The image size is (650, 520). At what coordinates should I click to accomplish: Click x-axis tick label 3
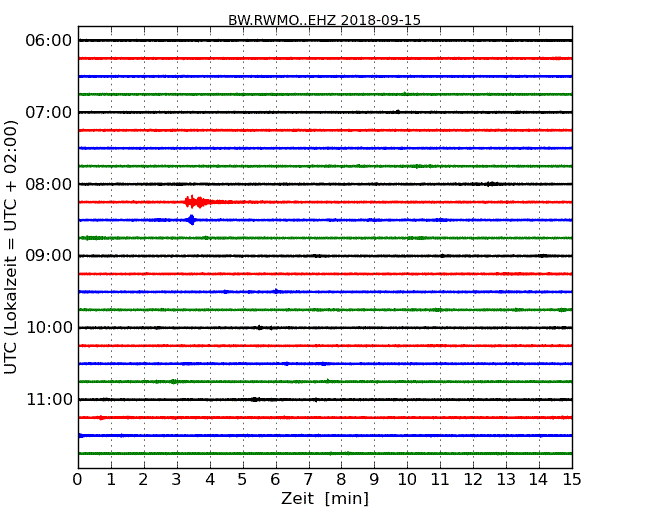[x=177, y=480]
